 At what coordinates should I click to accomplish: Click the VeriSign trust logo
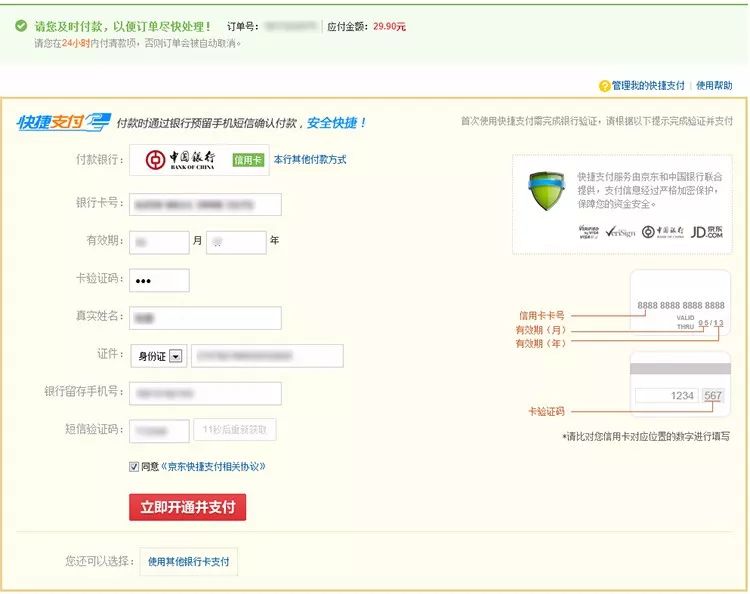620,232
